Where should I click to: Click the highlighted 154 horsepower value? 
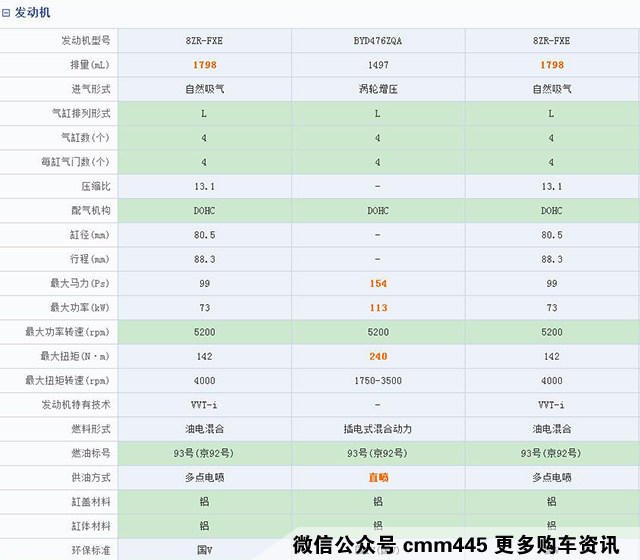378,284
